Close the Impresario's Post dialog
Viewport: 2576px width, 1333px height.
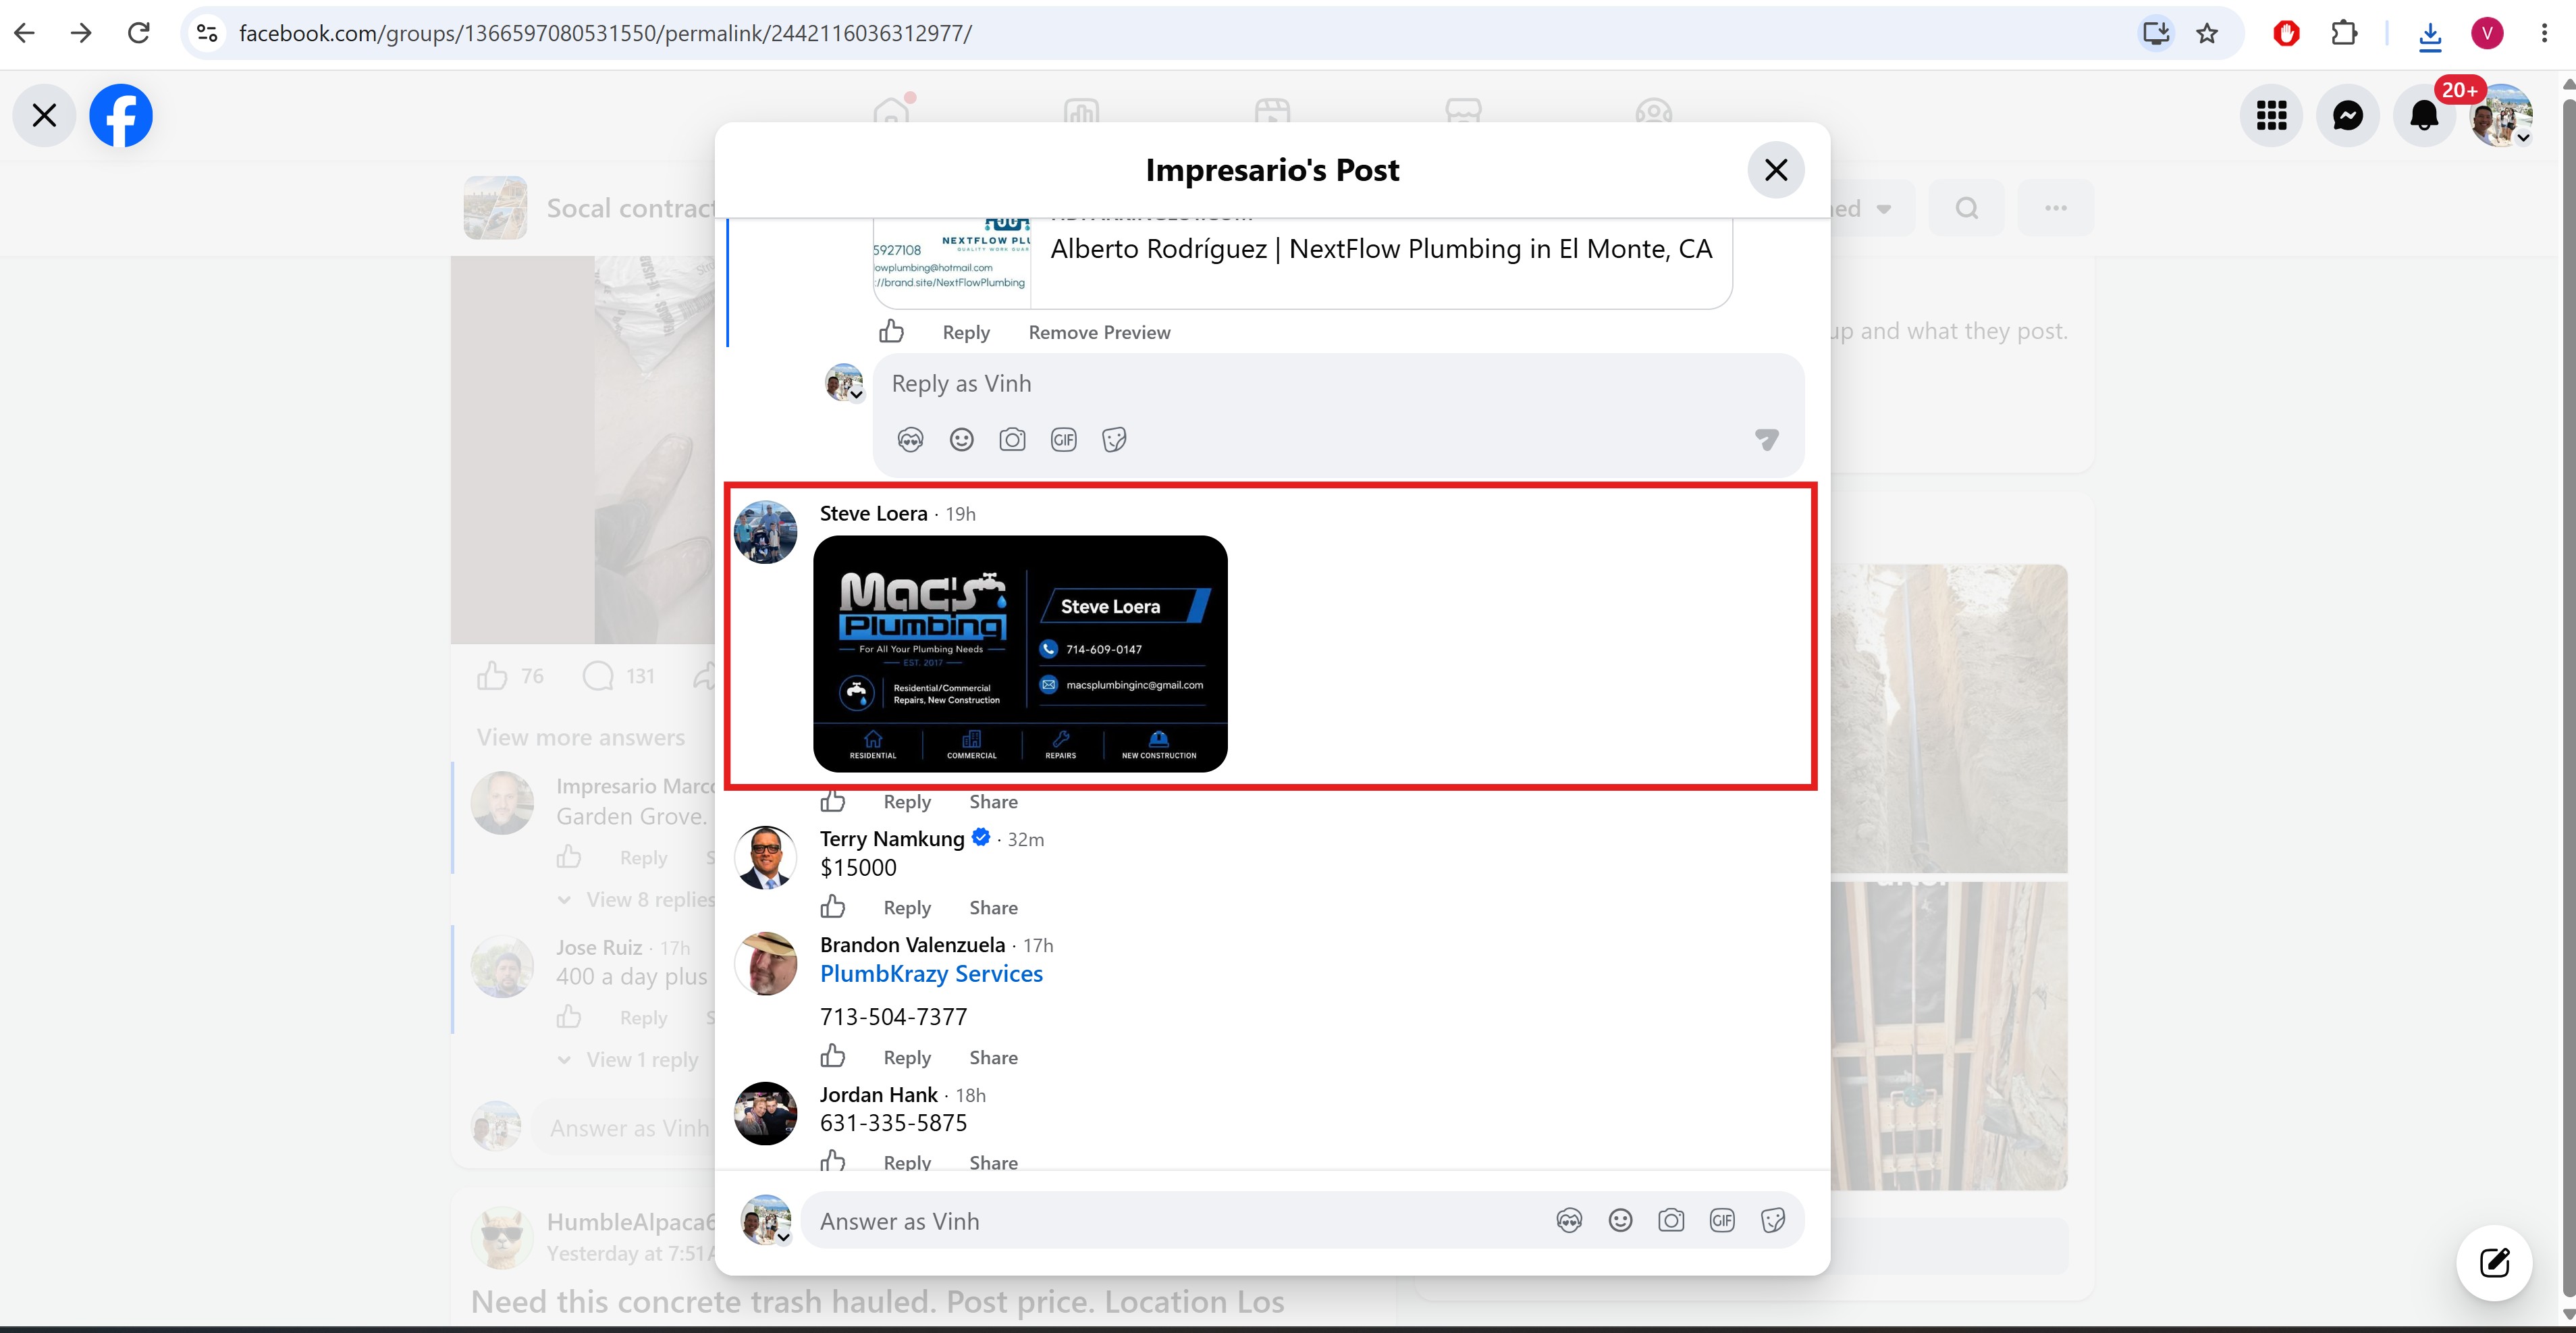point(1775,170)
